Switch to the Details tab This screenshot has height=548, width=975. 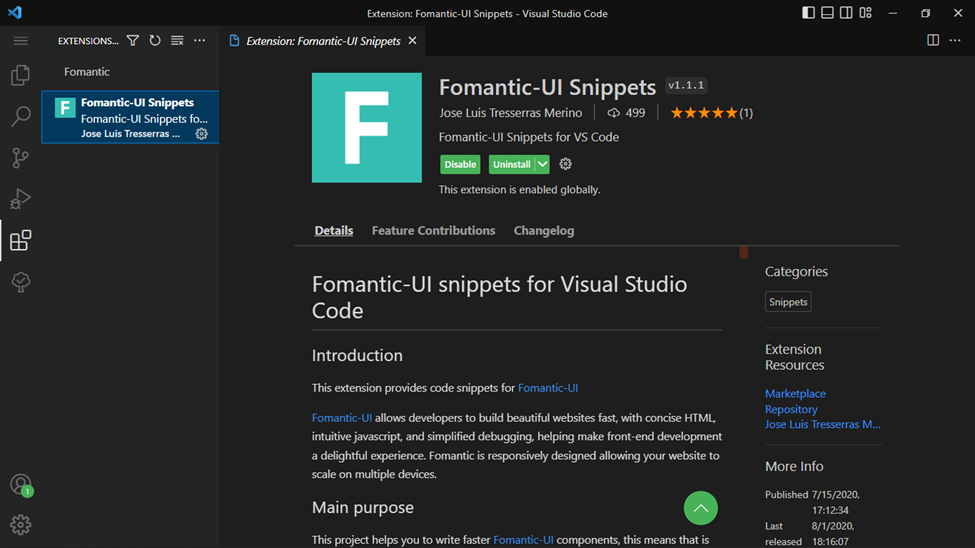tap(334, 230)
